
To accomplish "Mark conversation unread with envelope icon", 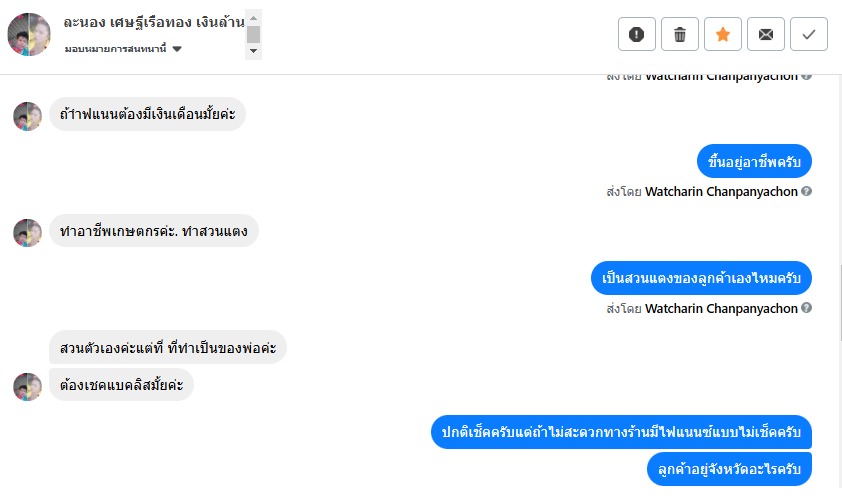I will [x=766, y=34].
